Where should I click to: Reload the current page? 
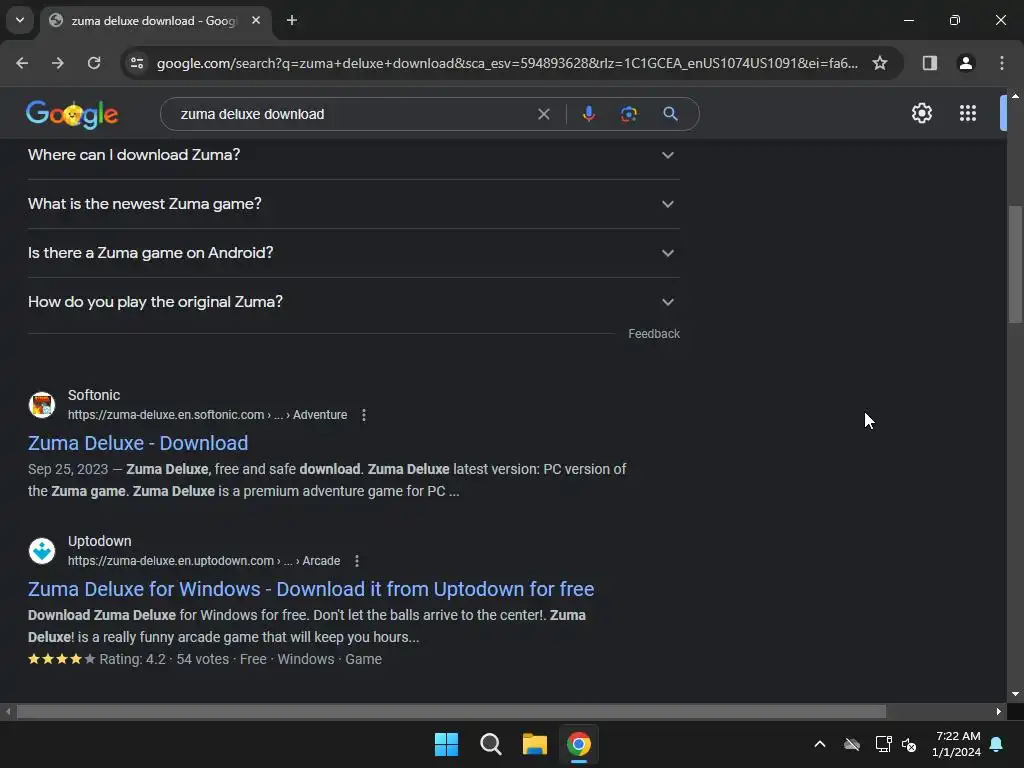click(x=94, y=63)
